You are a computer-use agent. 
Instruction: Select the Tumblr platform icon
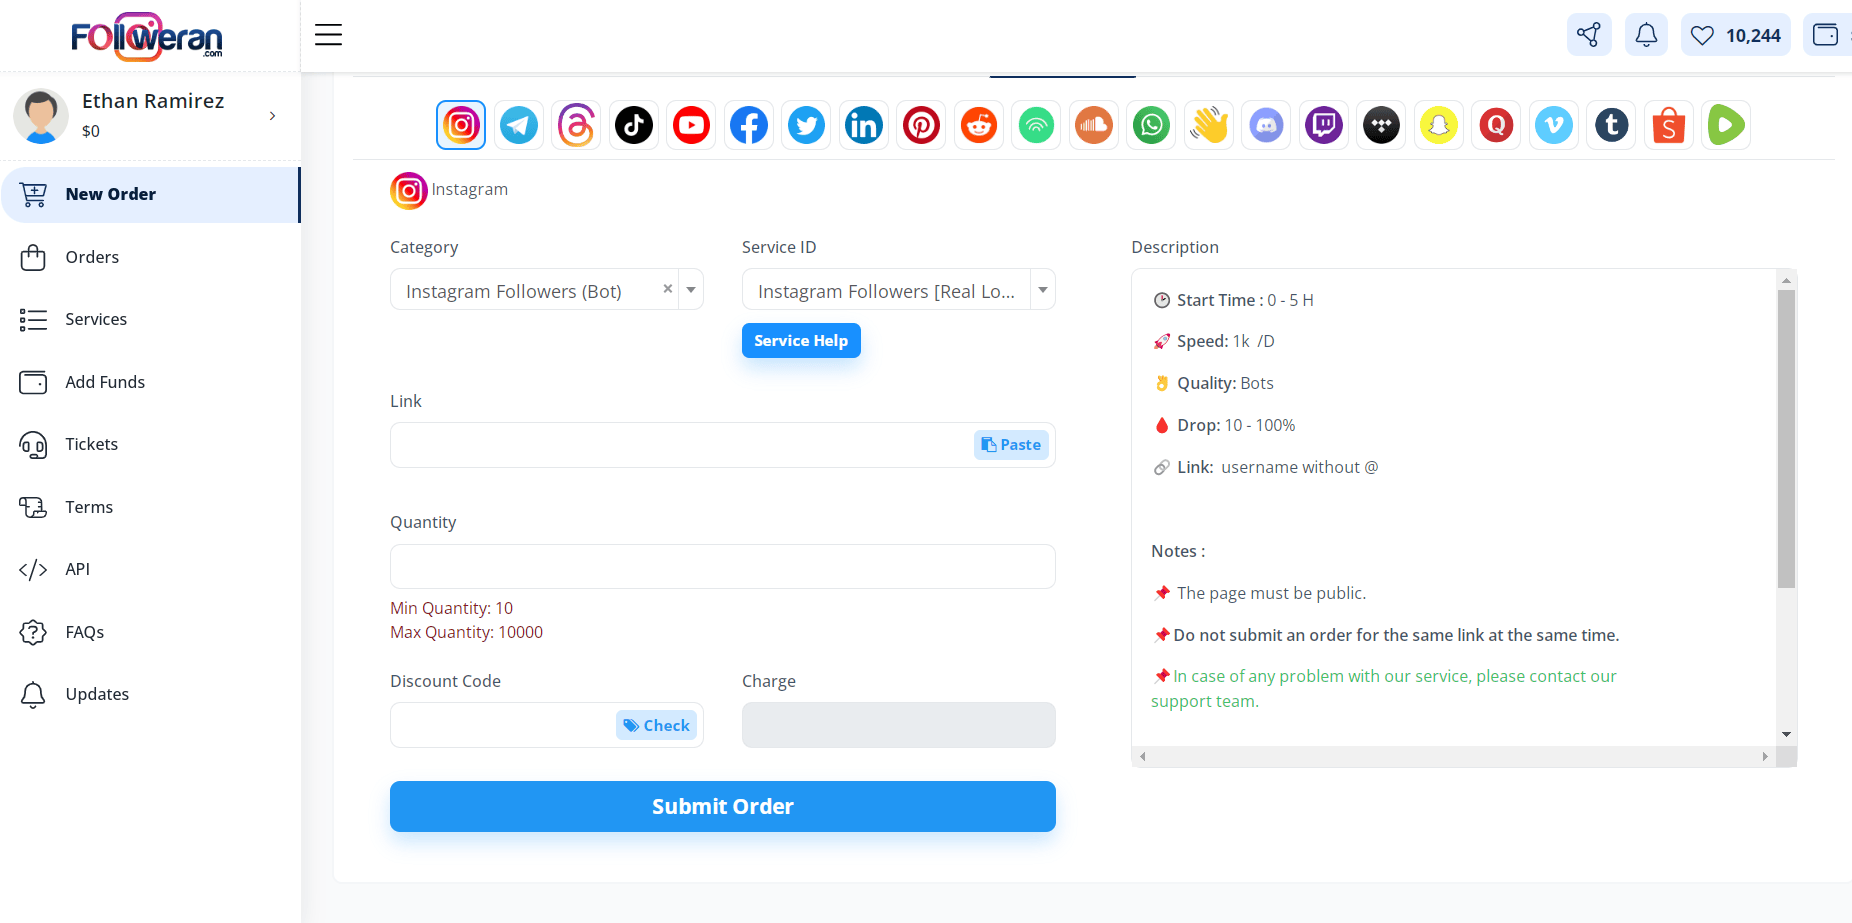coord(1611,125)
